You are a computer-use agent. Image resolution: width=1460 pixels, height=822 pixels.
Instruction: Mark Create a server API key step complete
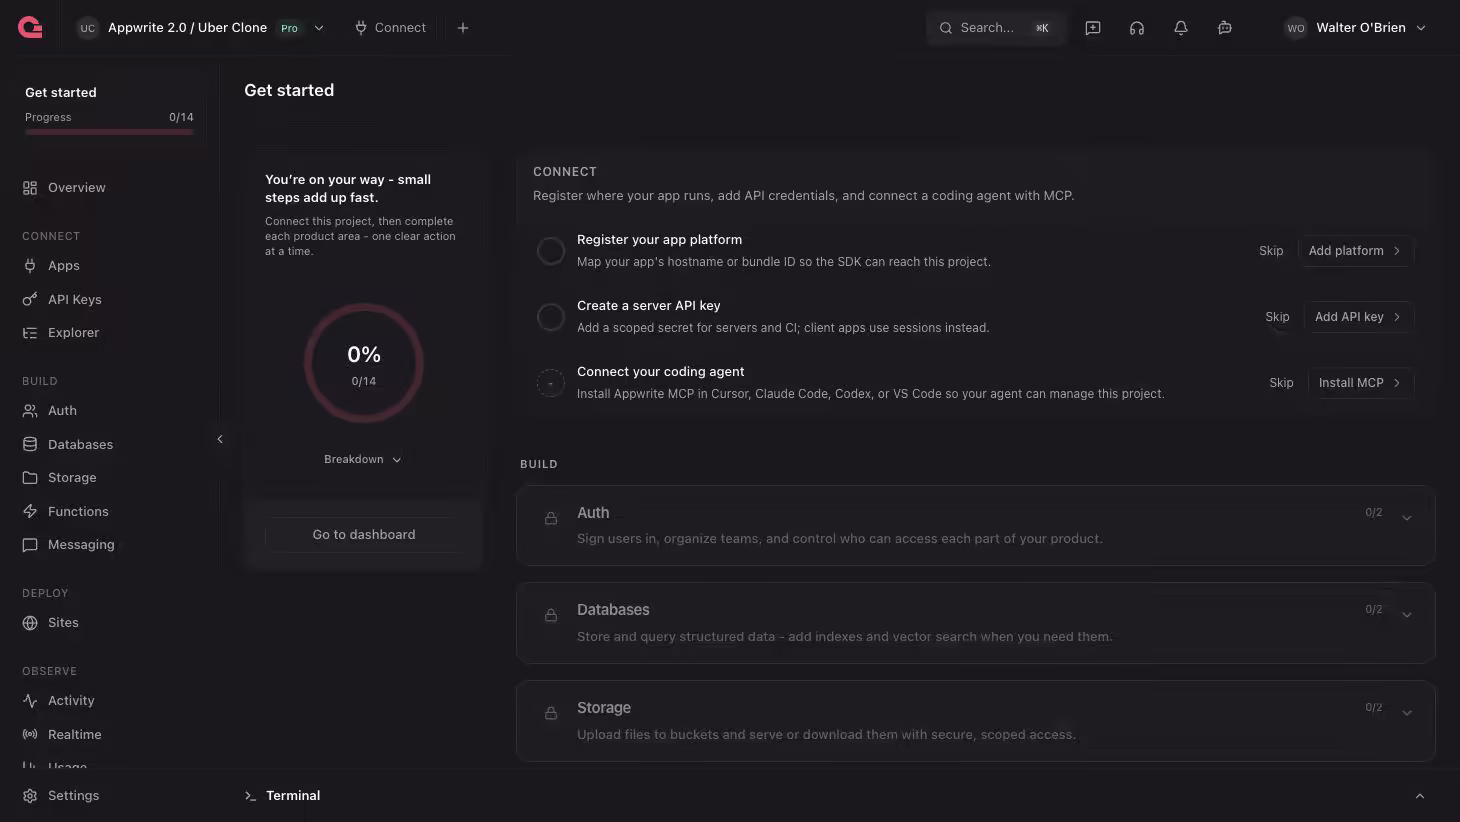(x=551, y=317)
